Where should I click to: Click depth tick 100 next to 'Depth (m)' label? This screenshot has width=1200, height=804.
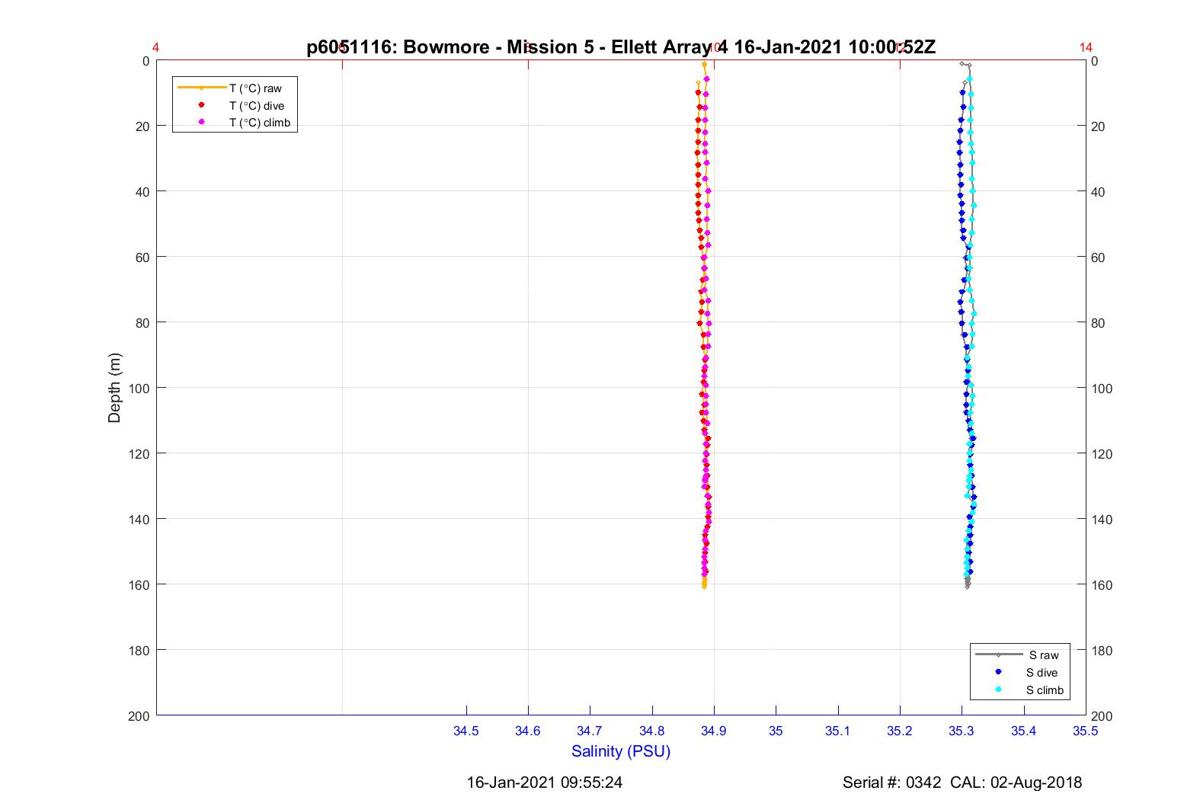pos(139,388)
